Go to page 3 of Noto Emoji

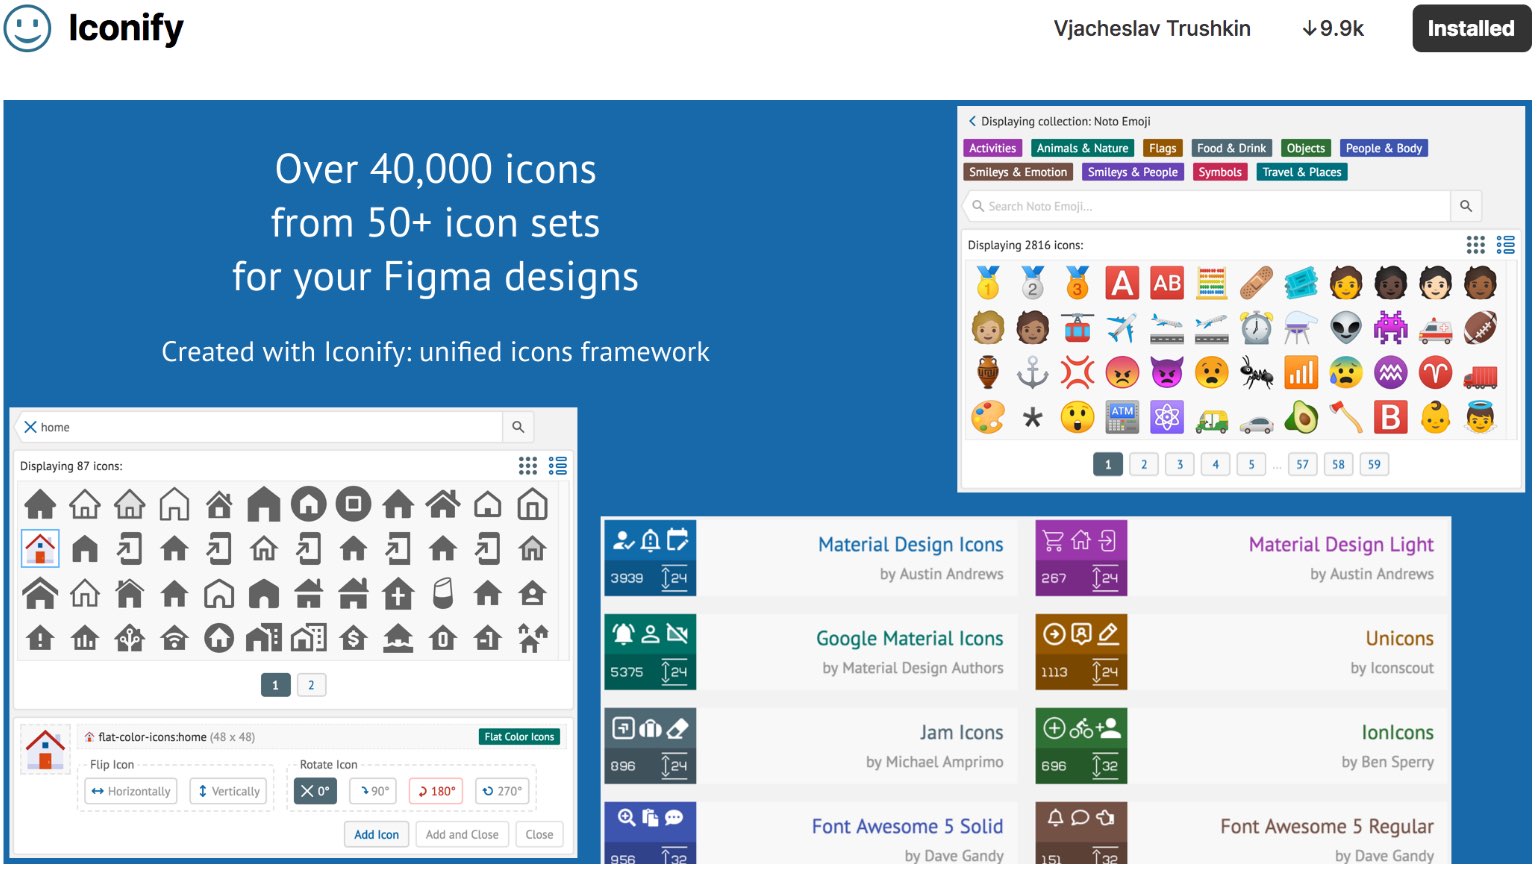[1180, 464]
